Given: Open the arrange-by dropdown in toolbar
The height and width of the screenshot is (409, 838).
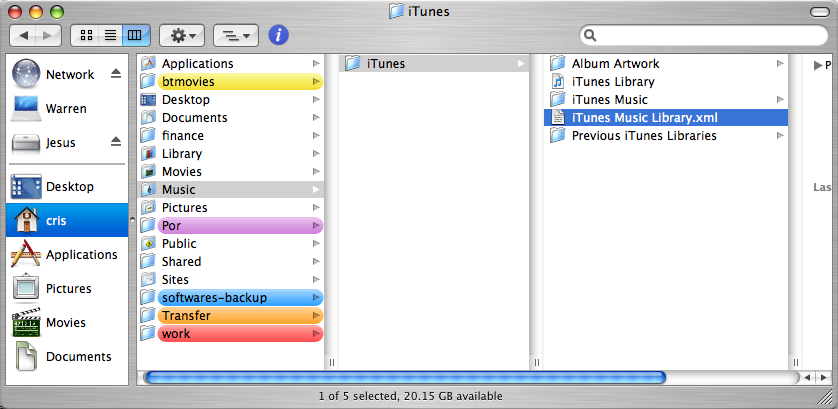Looking at the screenshot, I should pyautogui.click(x=236, y=35).
